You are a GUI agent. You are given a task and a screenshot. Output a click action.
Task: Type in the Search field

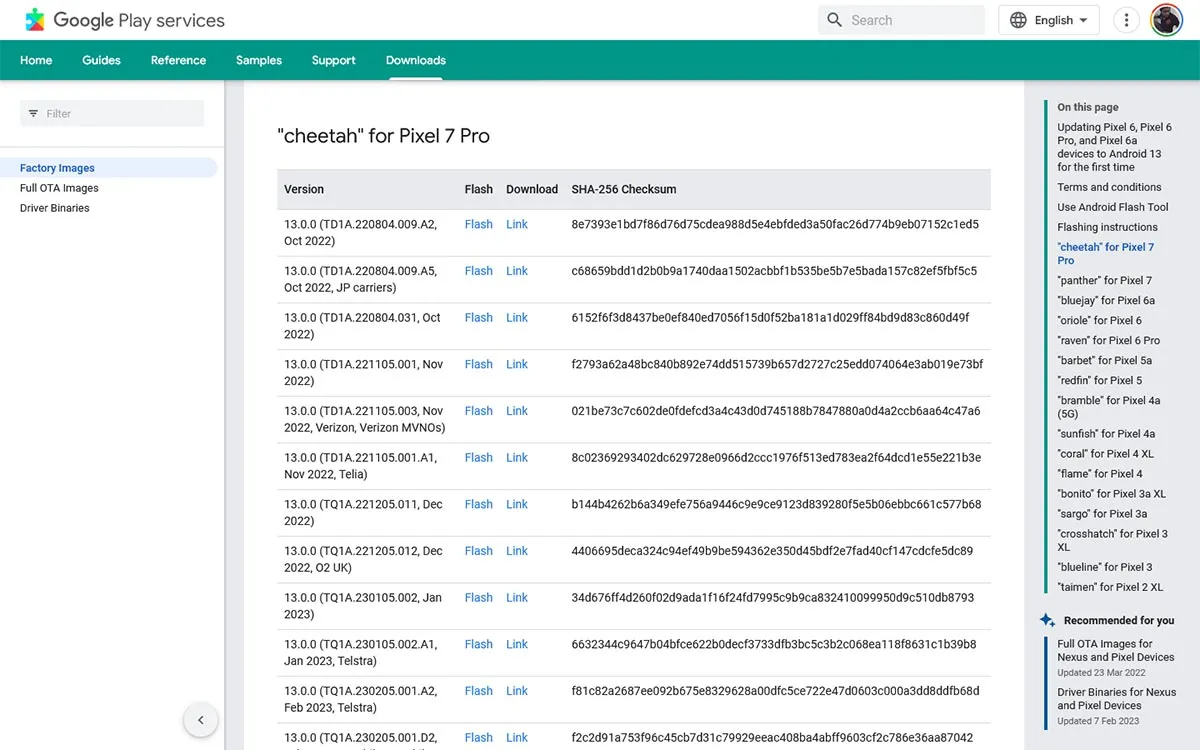tap(912, 20)
